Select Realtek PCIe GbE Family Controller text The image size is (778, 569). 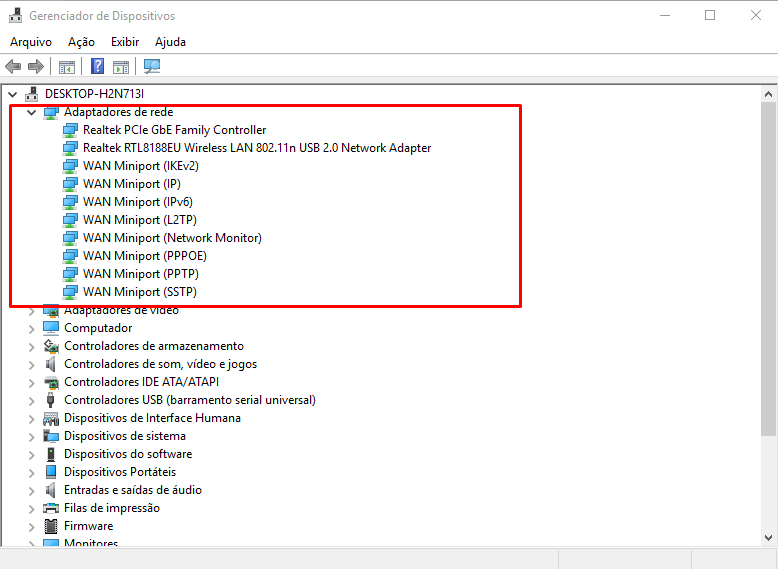tap(175, 130)
